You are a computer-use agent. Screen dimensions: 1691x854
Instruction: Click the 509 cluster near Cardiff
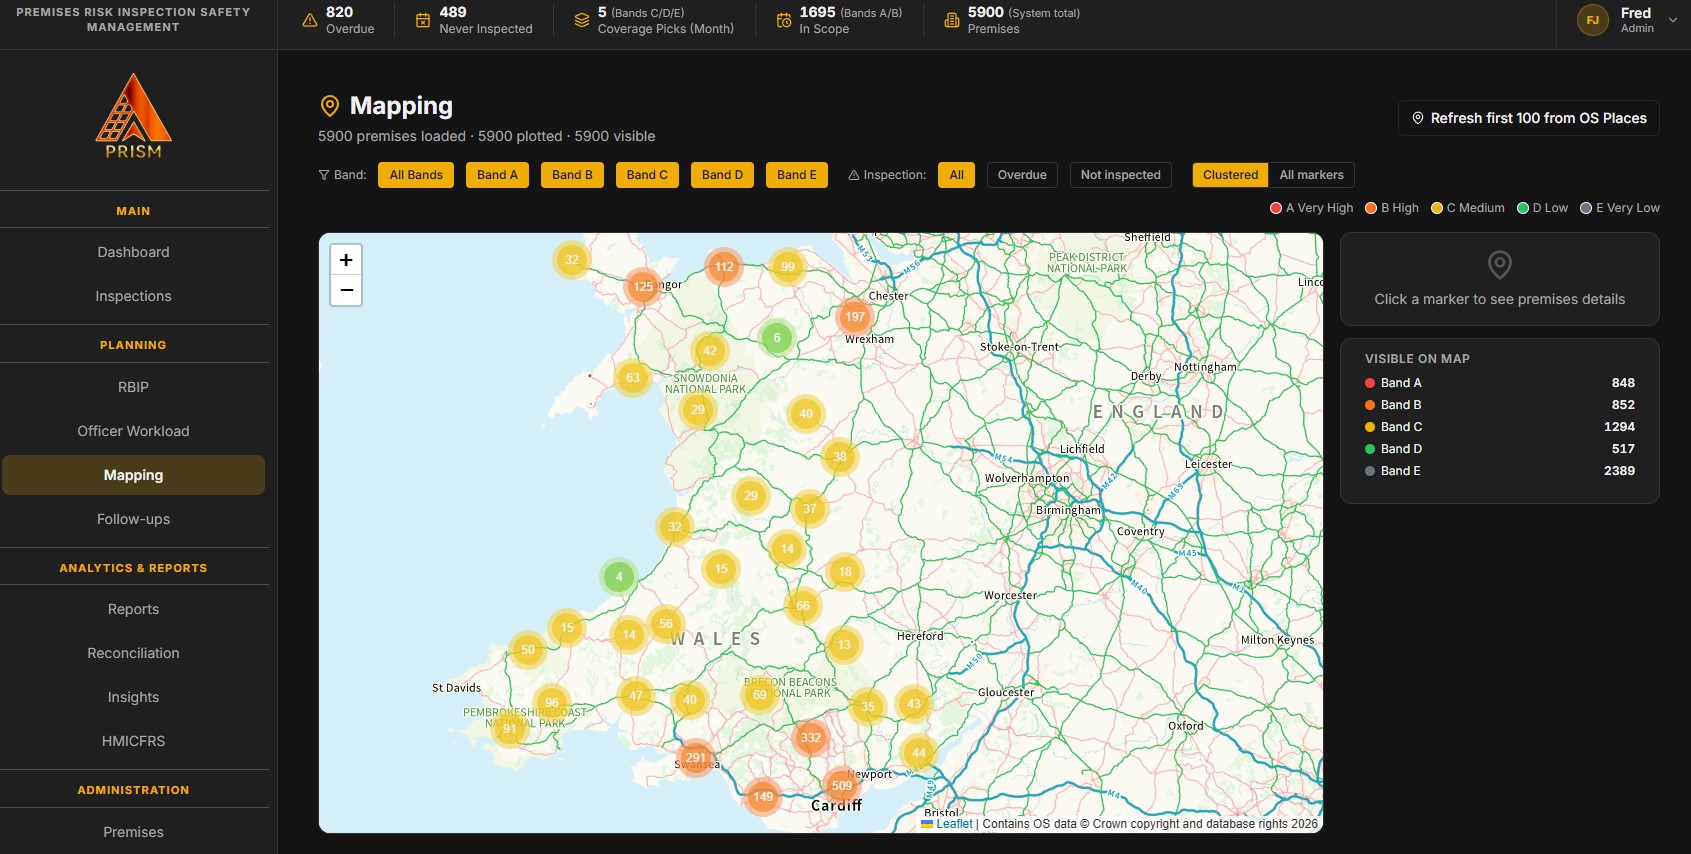tap(842, 786)
